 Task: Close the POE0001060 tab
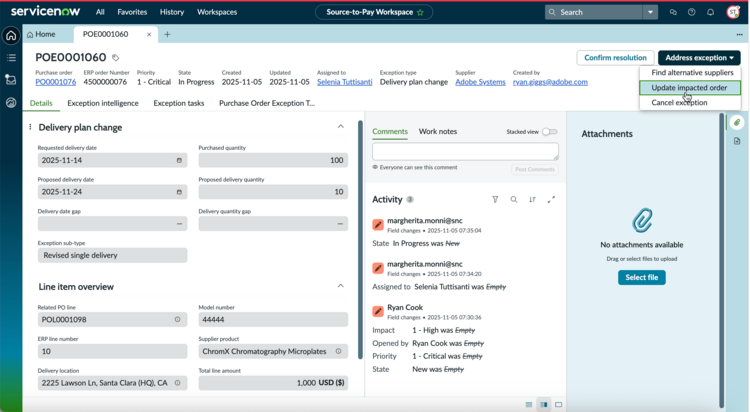(149, 34)
